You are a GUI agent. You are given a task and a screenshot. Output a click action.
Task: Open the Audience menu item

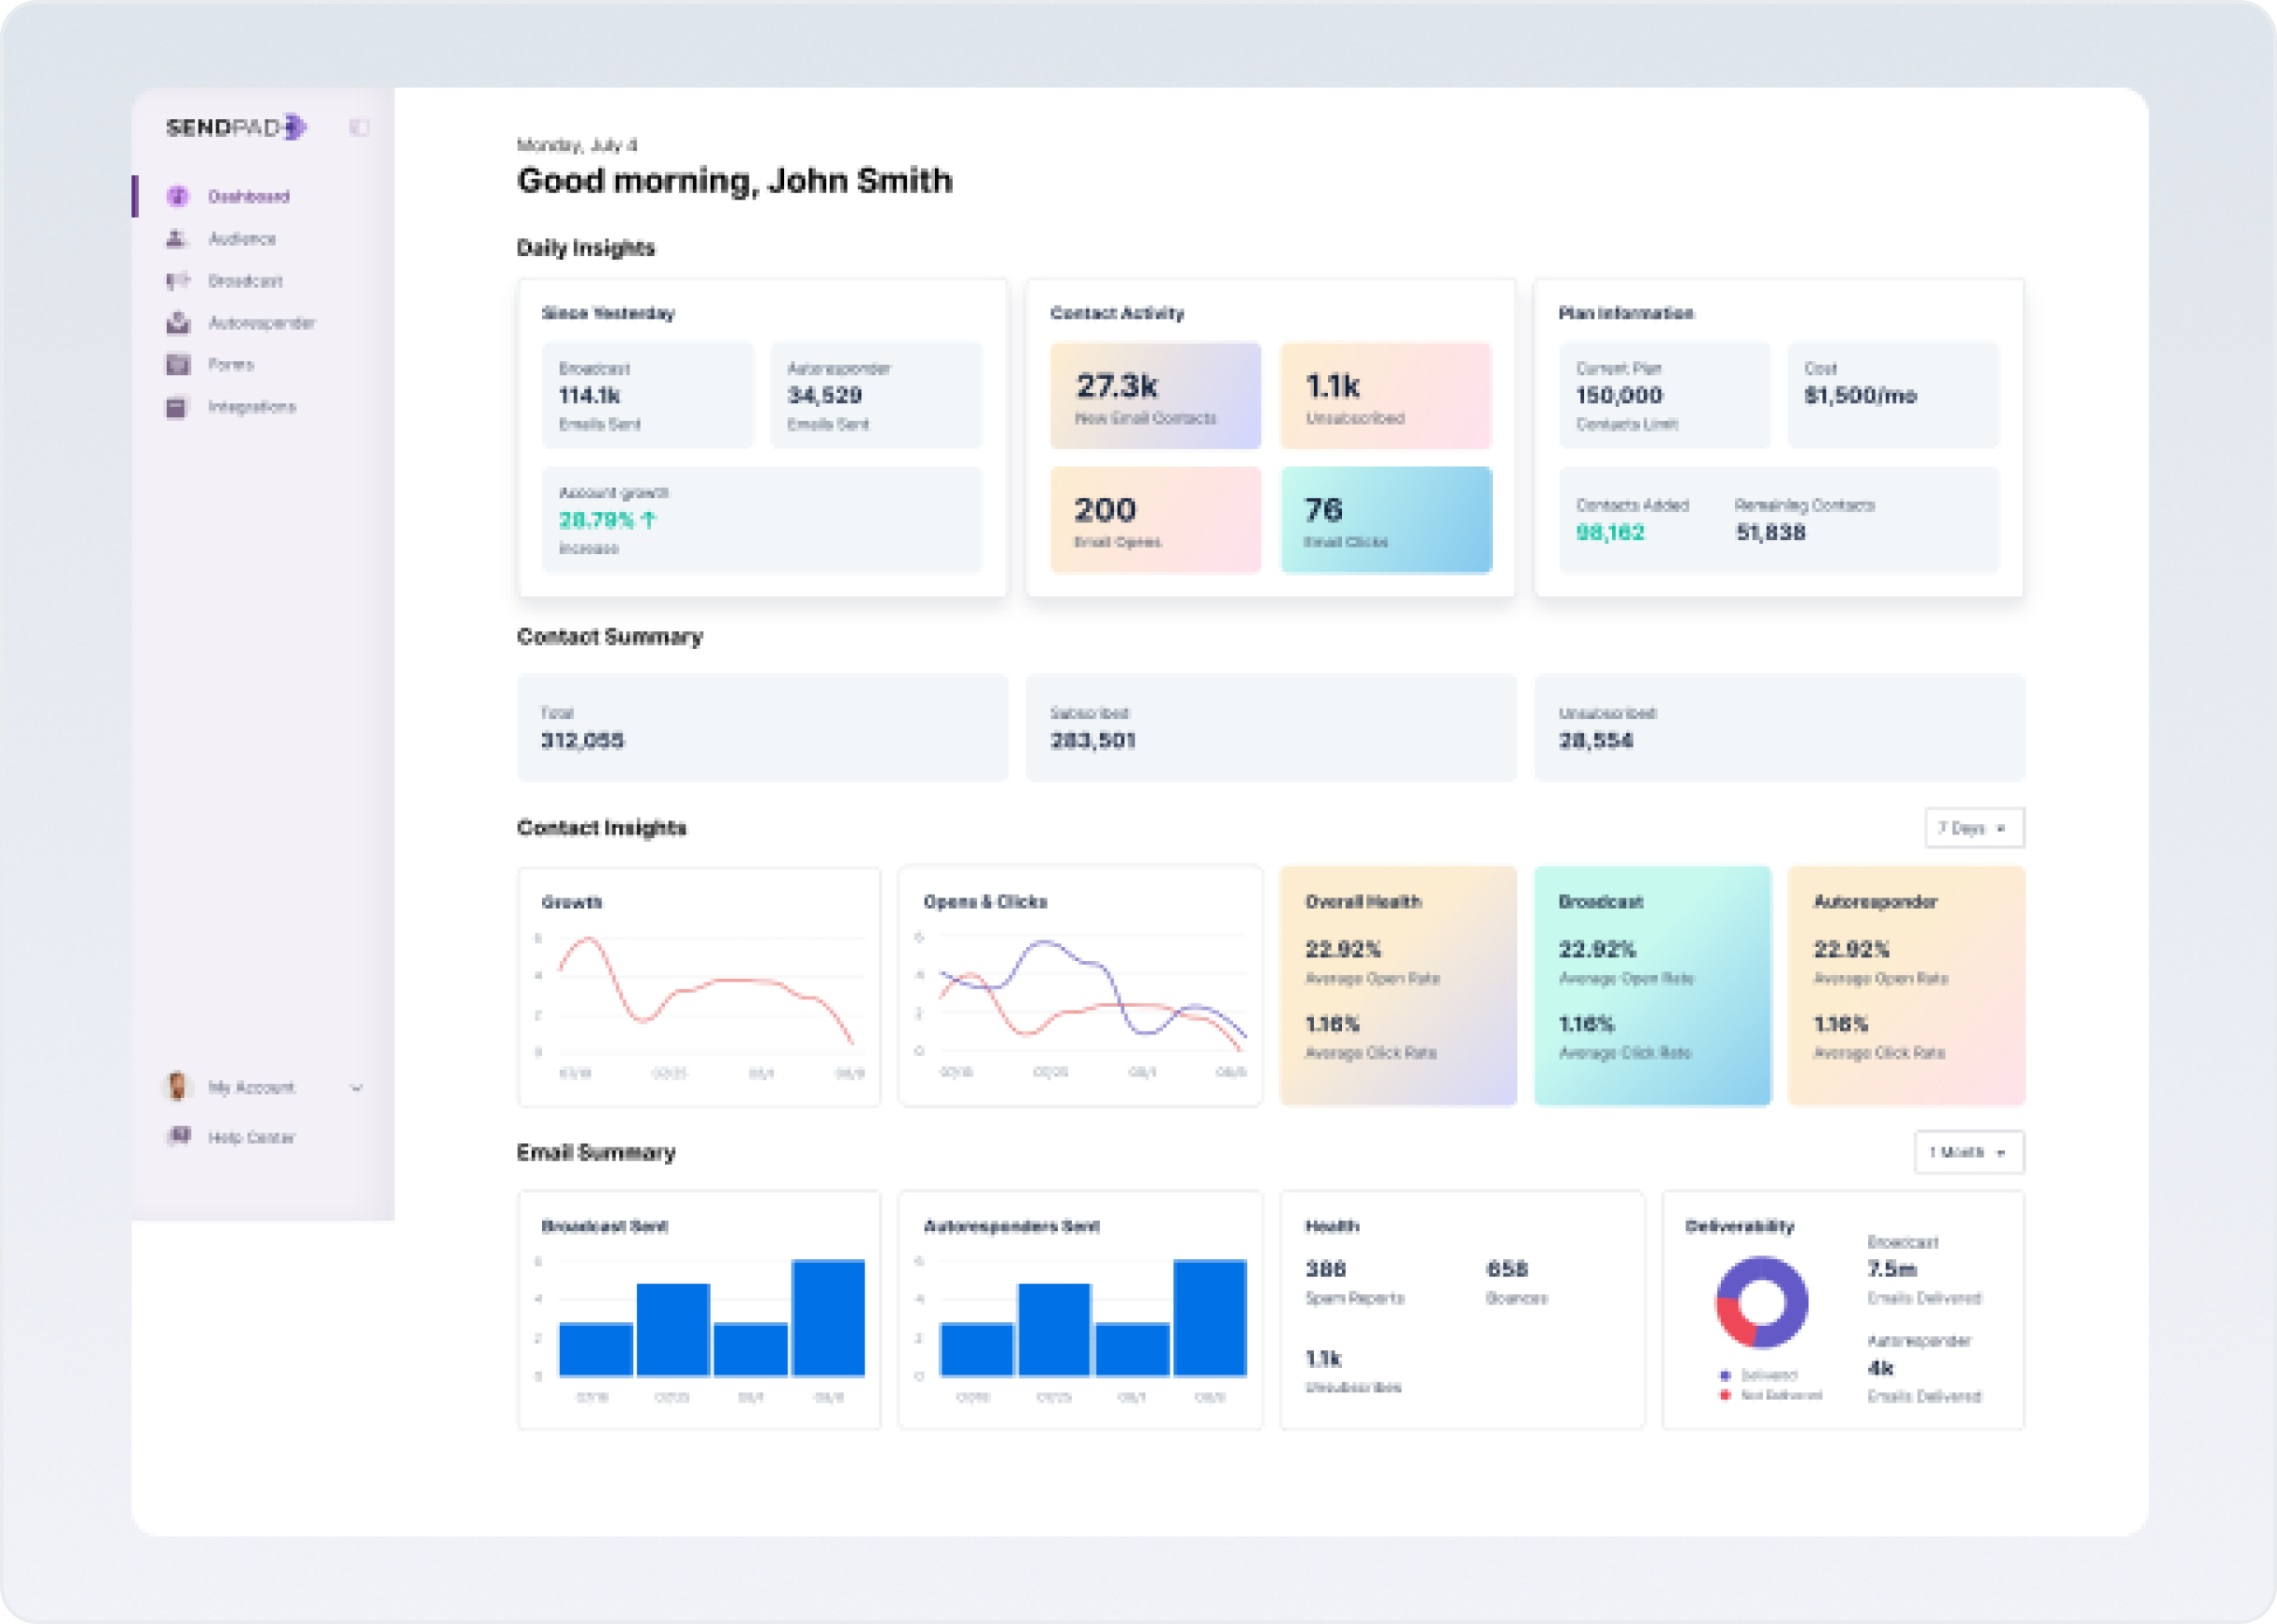pos(242,238)
